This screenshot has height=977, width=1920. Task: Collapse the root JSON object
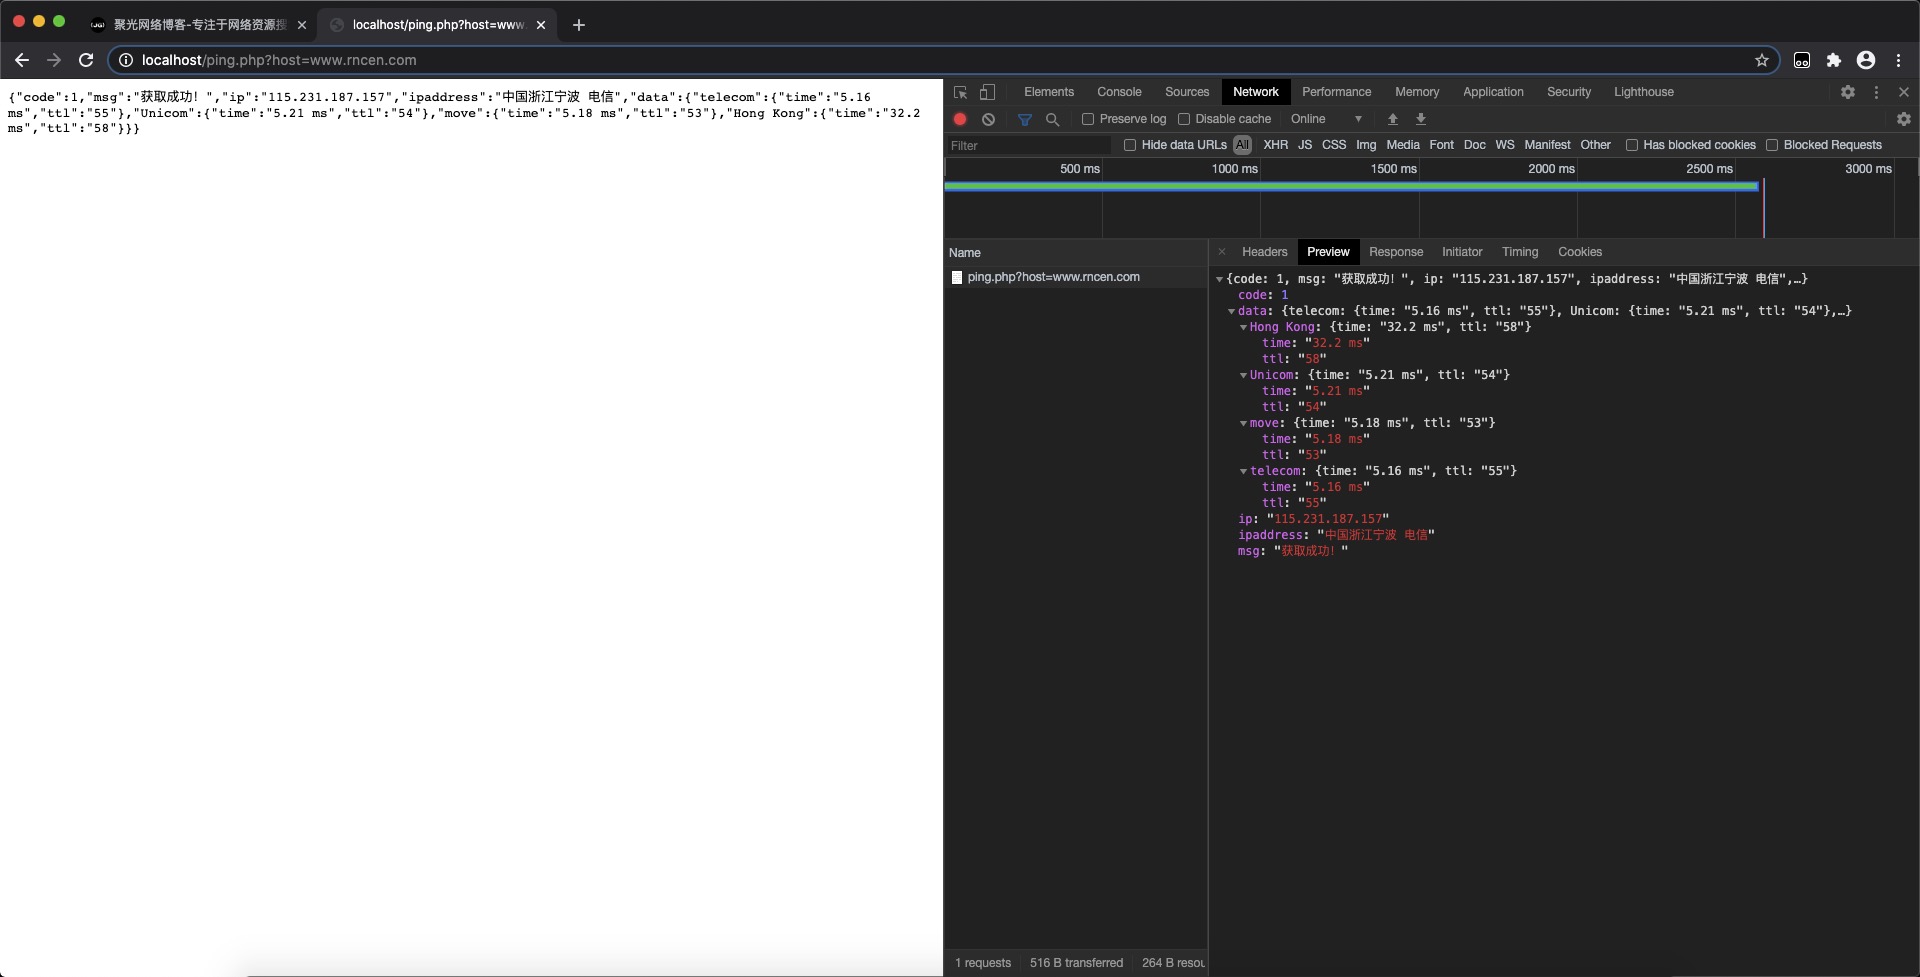(1220, 280)
